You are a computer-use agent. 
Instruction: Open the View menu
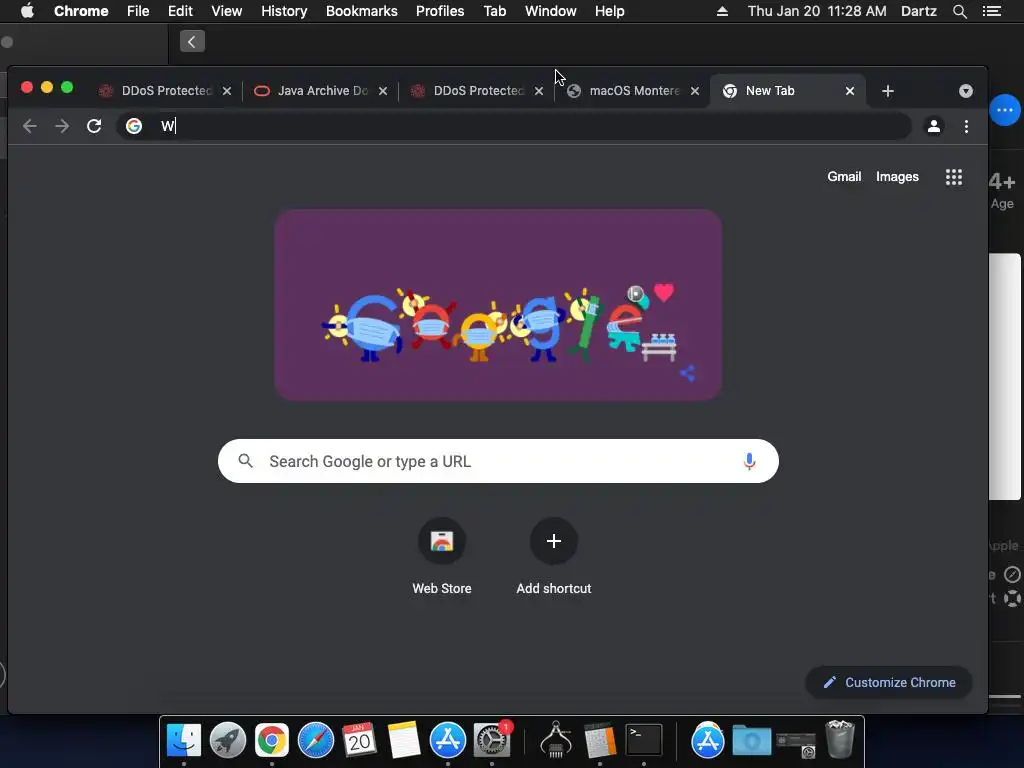pyautogui.click(x=227, y=11)
